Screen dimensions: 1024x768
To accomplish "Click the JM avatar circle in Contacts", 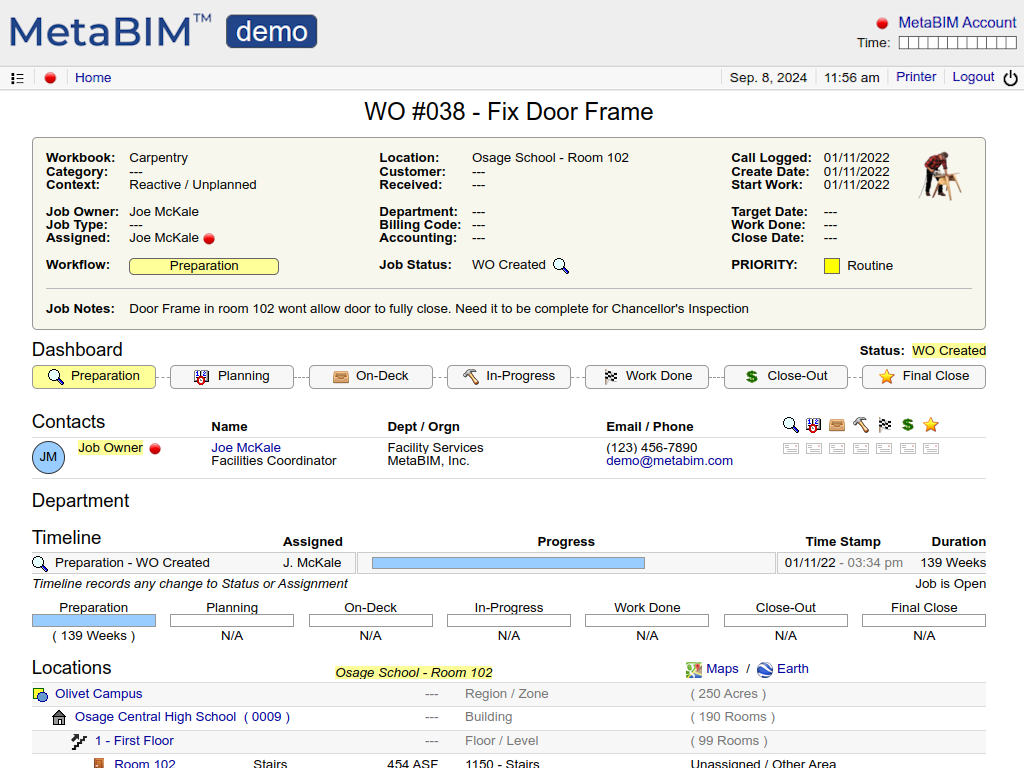I will tap(48, 457).
